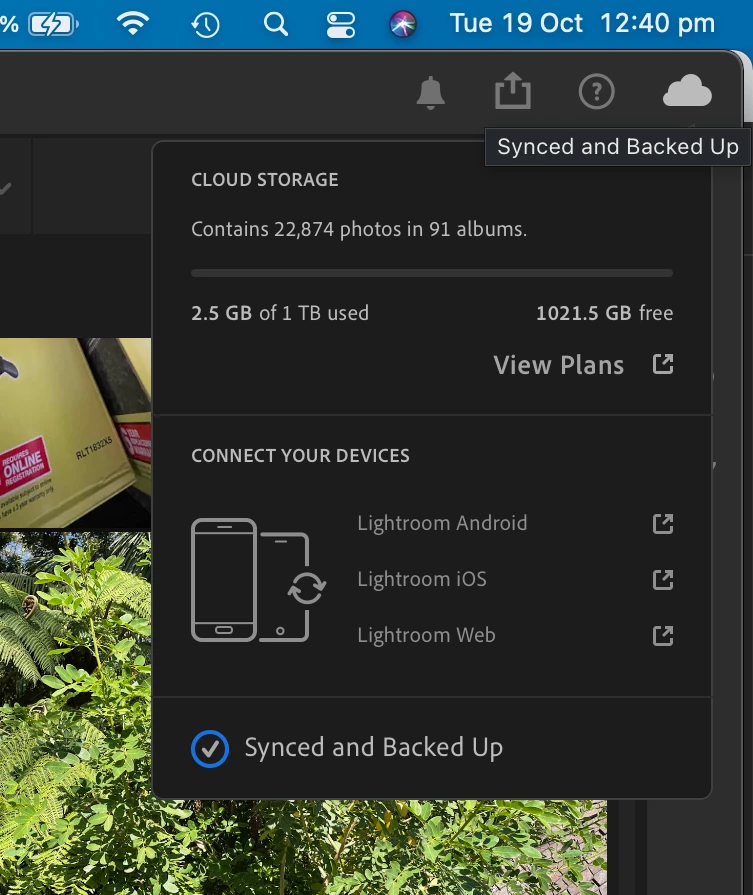Screen dimensions: 753x895
Task: Open the Lightroom iOS link
Action: (x=422, y=579)
